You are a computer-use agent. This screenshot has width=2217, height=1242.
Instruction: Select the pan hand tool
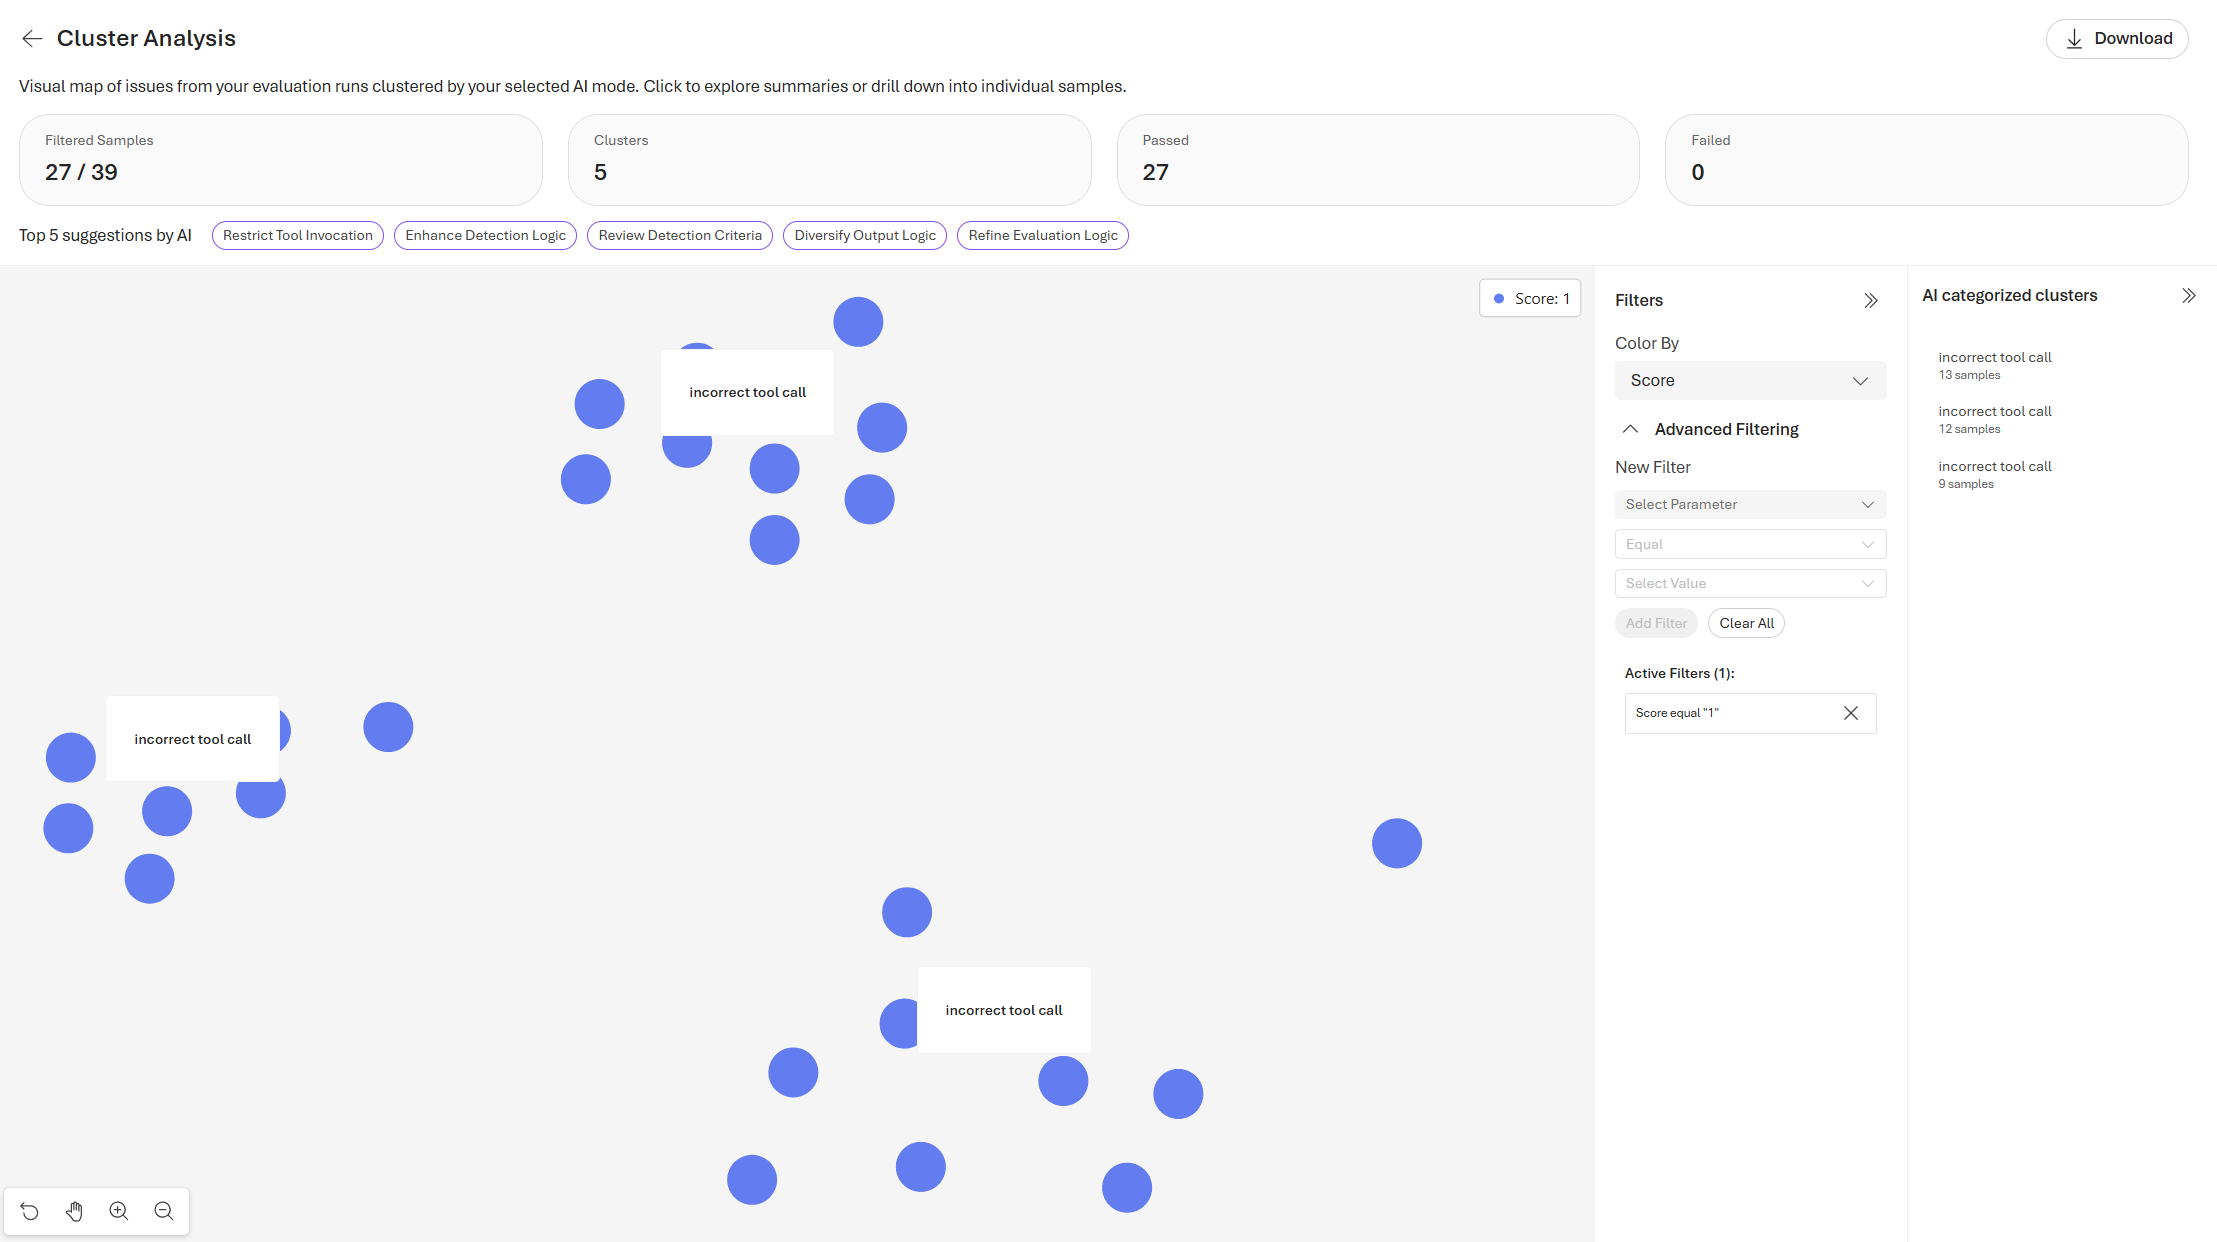pyautogui.click(x=74, y=1210)
